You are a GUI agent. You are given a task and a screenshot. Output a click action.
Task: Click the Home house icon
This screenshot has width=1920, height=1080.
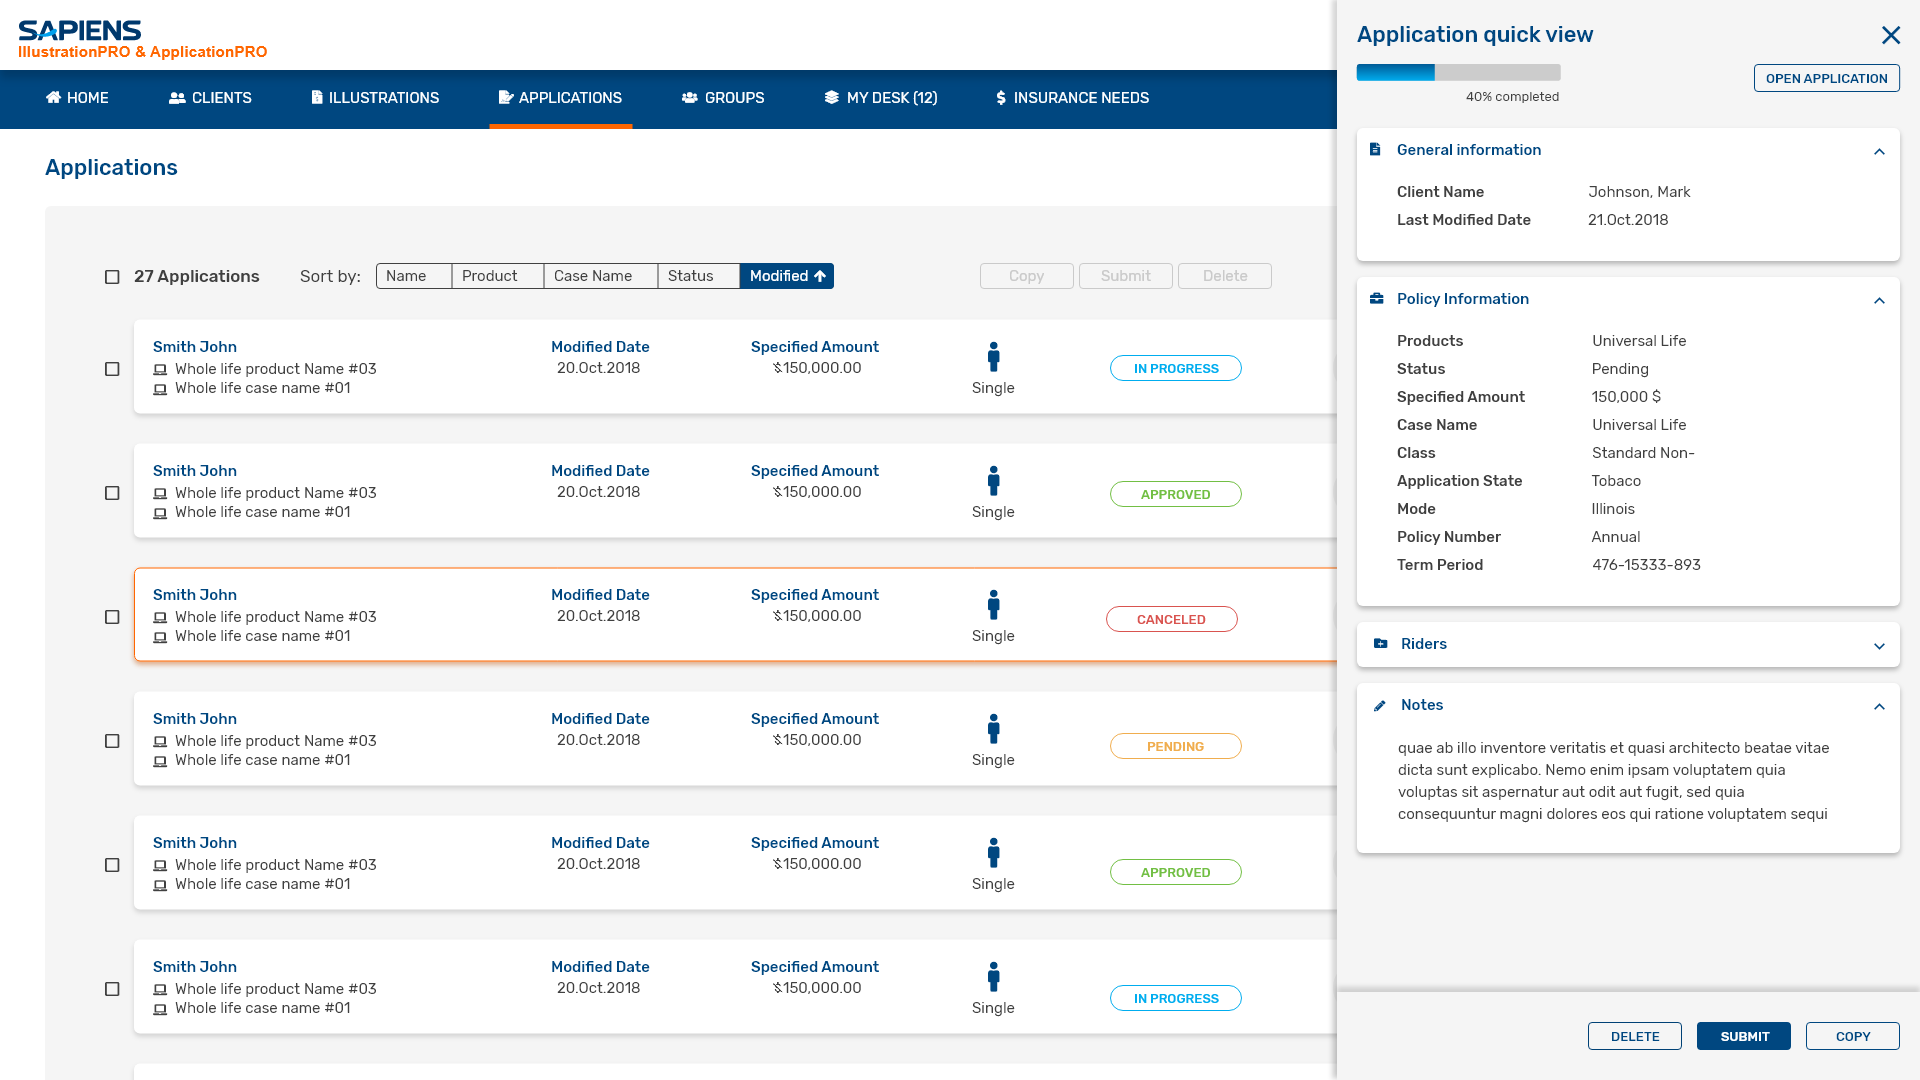pos(53,98)
